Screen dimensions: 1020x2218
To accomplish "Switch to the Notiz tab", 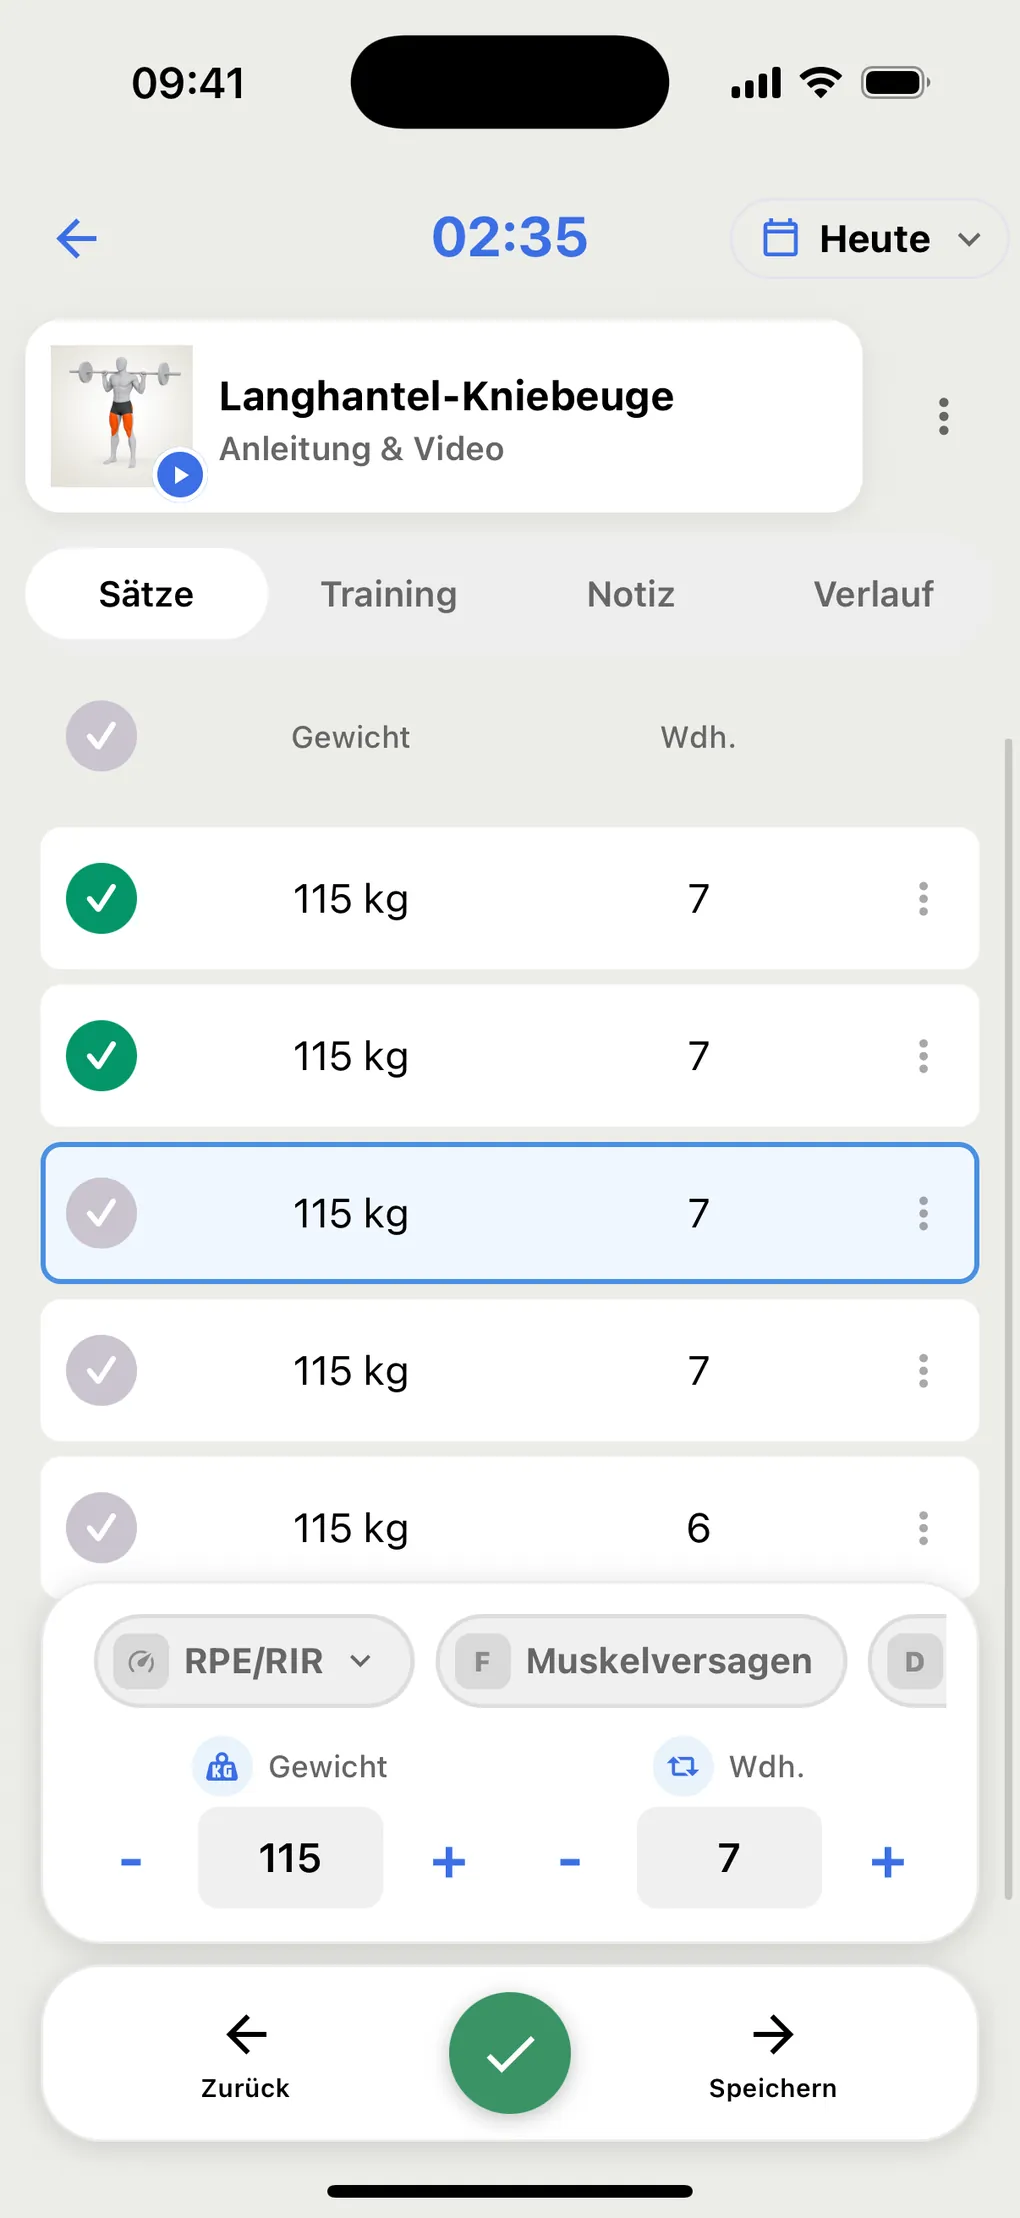I will point(631,594).
